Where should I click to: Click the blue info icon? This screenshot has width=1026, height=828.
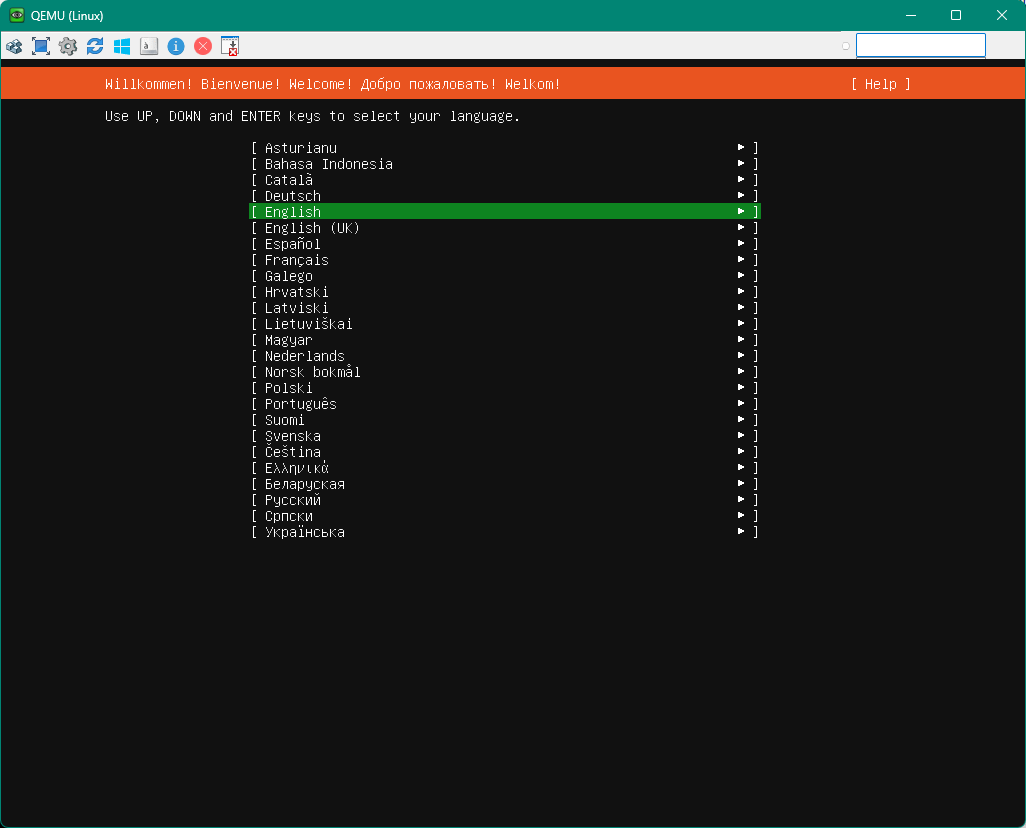pos(176,46)
